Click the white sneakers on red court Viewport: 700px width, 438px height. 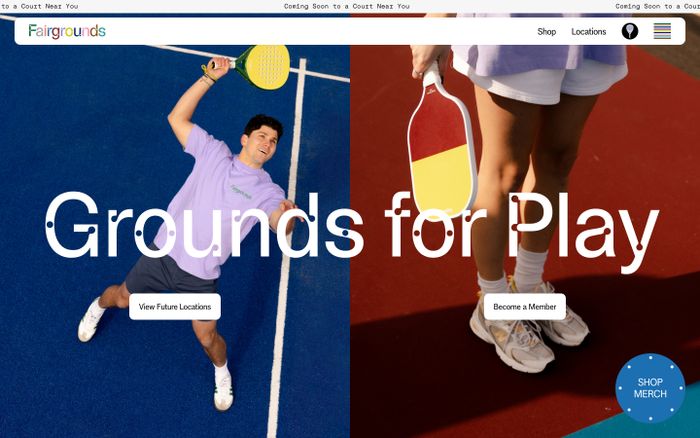point(529,328)
